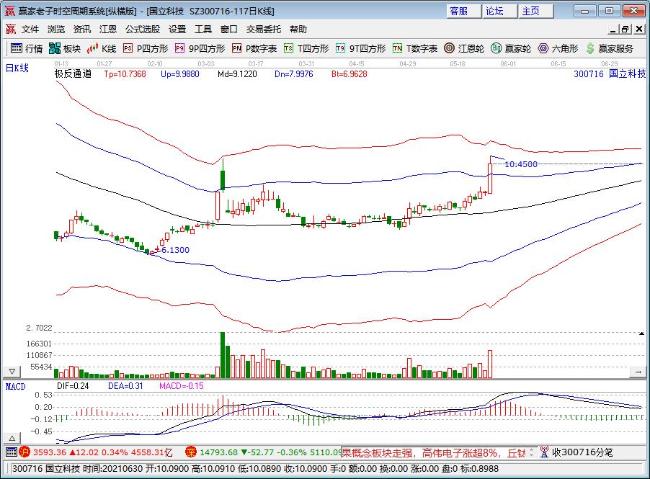The image size is (650, 479).
Task: Open the 行情 quotes toolbar icon
Action: tap(26, 48)
